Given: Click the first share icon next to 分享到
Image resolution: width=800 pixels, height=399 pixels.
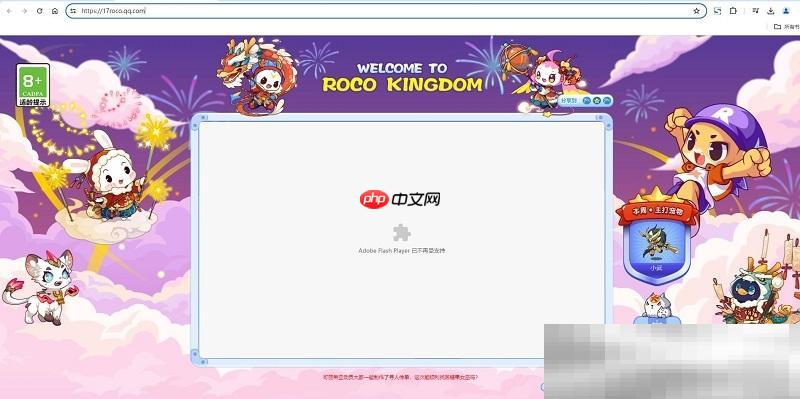Looking at the screenshot, I should [x=587, y=101].
